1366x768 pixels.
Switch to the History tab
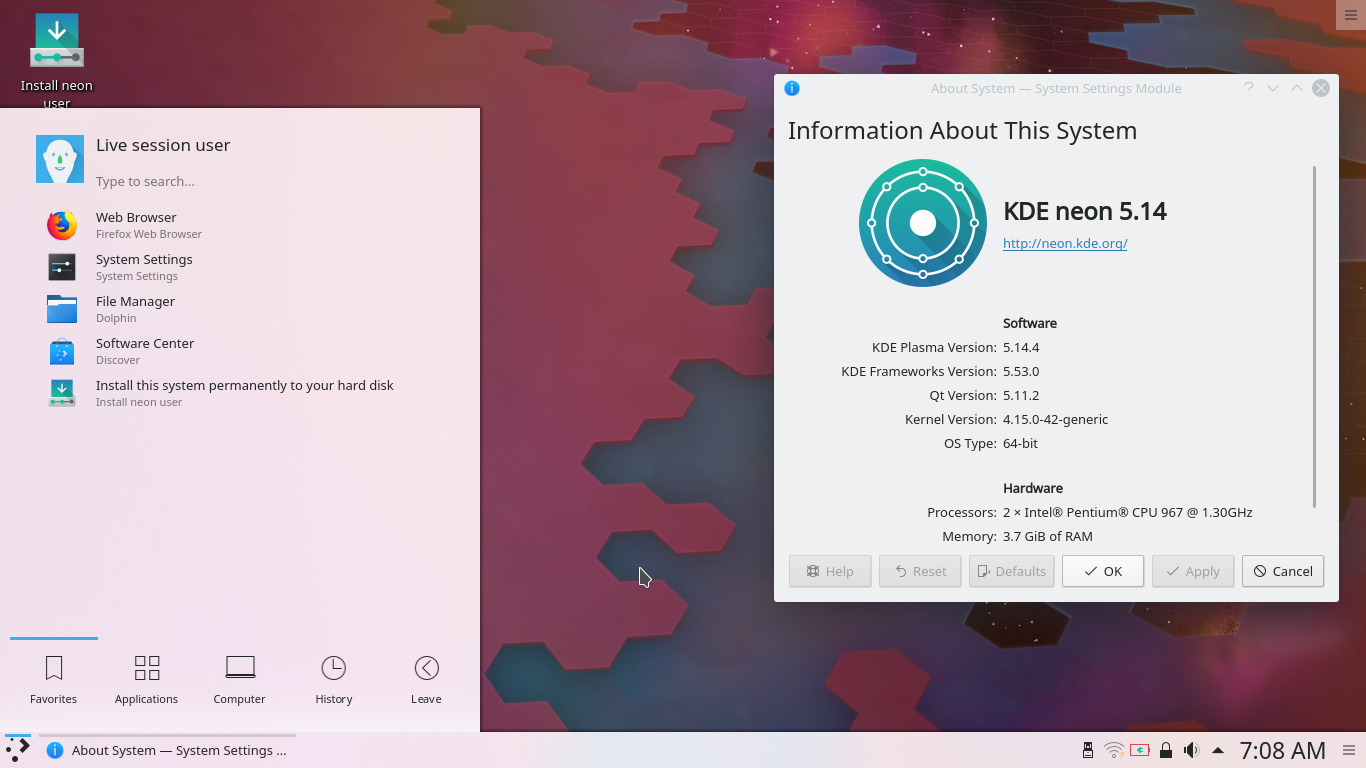pos(333,678)
